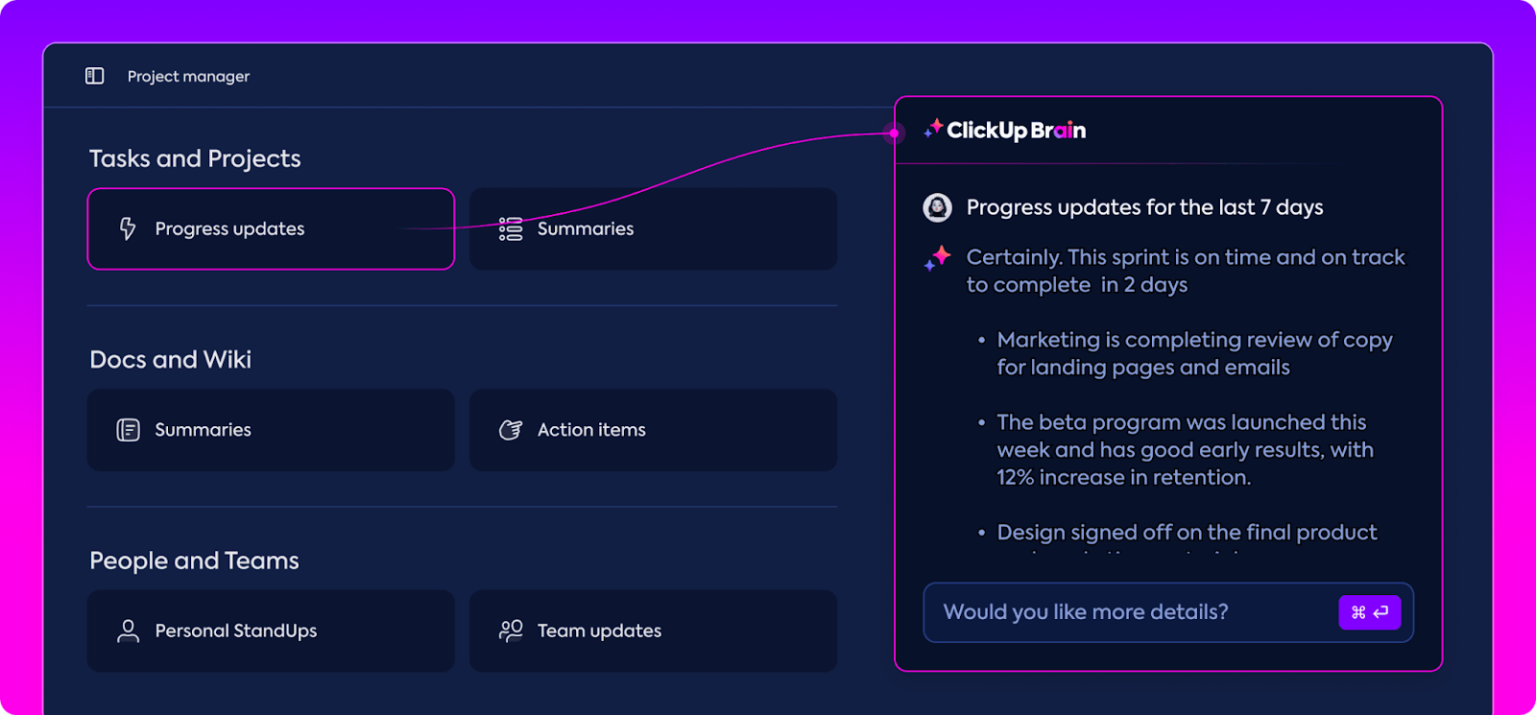
Task: Click the Action items hand icon
Action: tap(511, 430)
